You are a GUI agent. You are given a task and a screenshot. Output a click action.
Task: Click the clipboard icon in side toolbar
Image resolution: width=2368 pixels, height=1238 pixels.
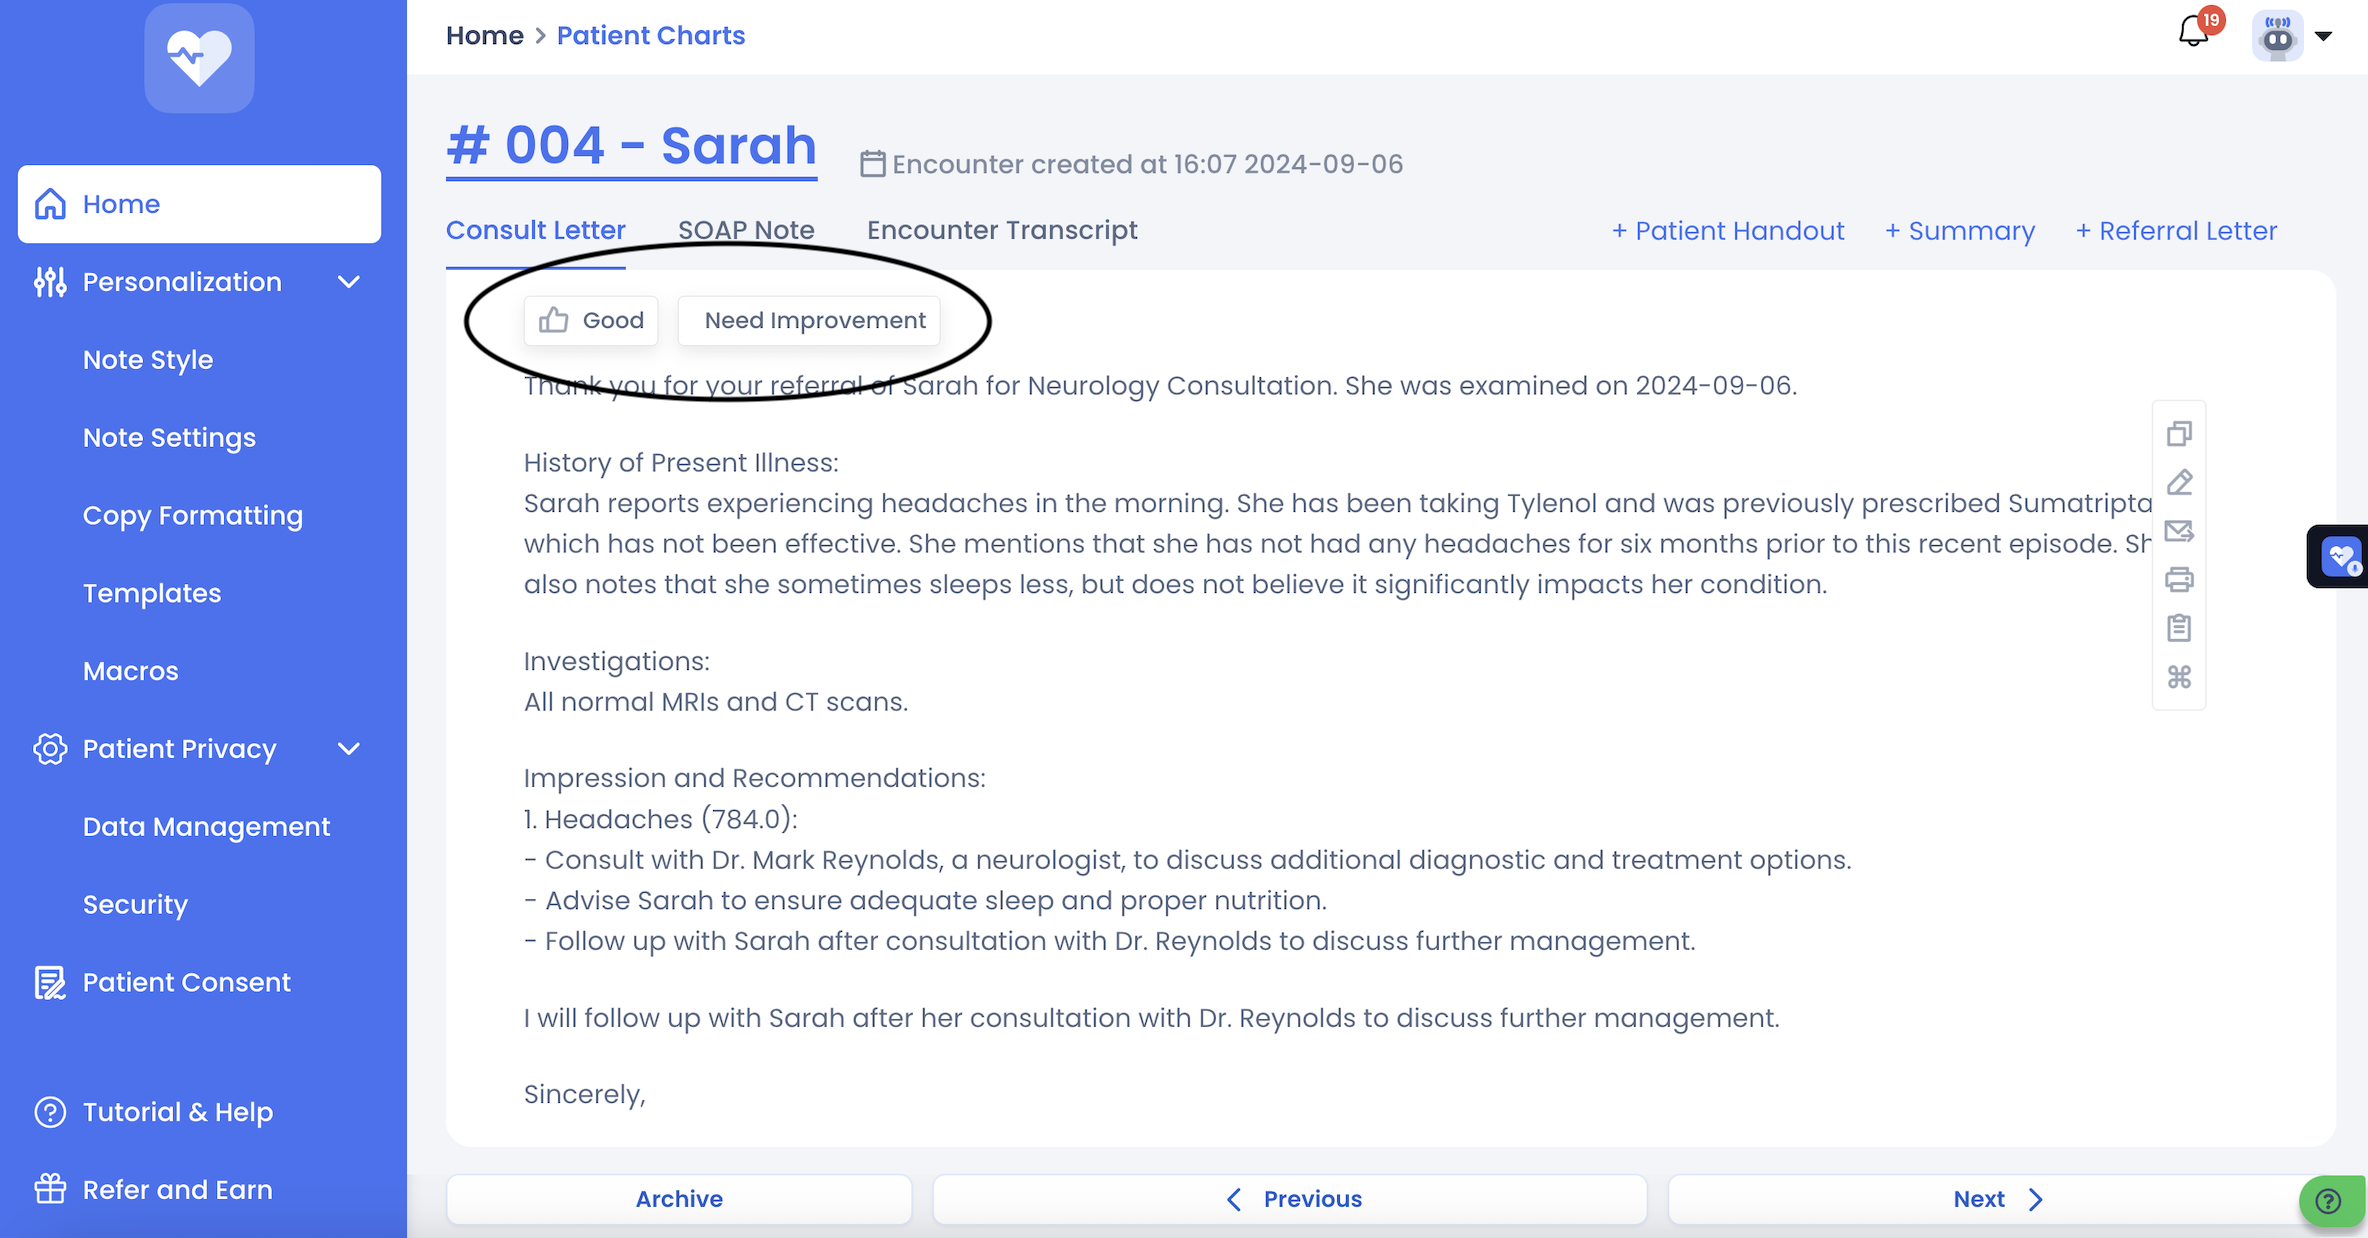coord(2179,628)
